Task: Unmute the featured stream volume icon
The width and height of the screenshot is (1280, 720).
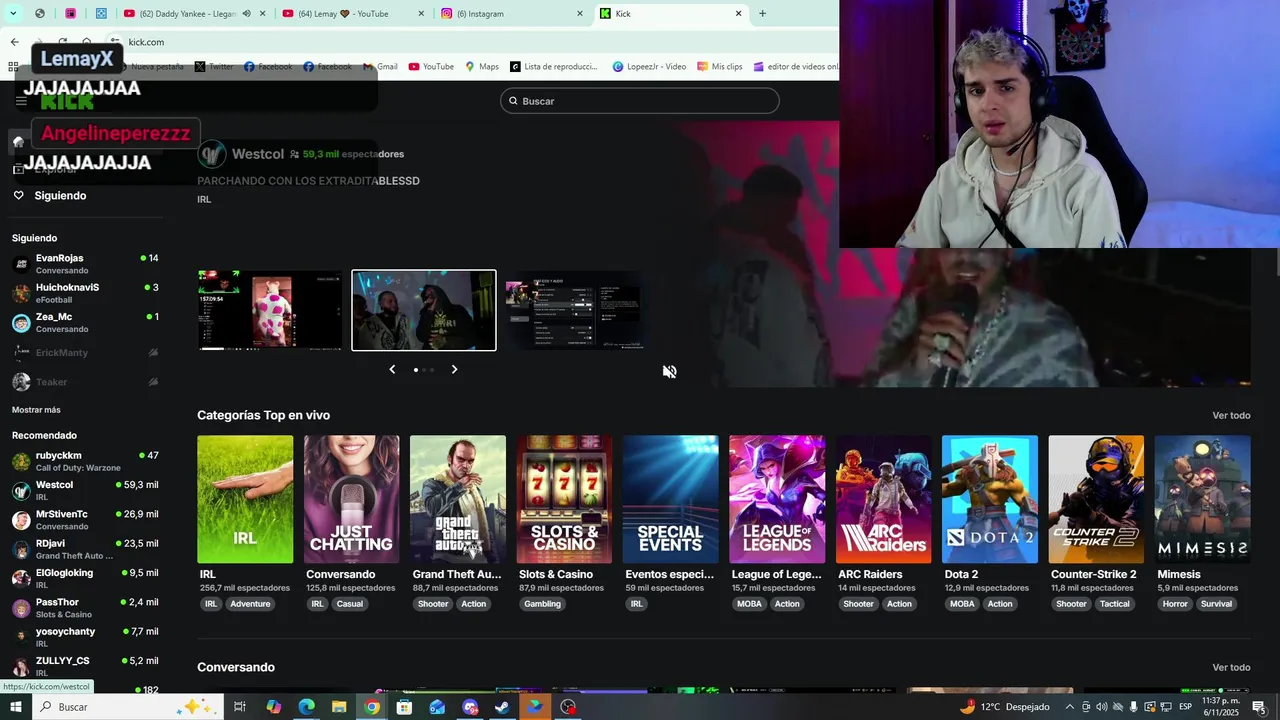Action: coord(669,371)
